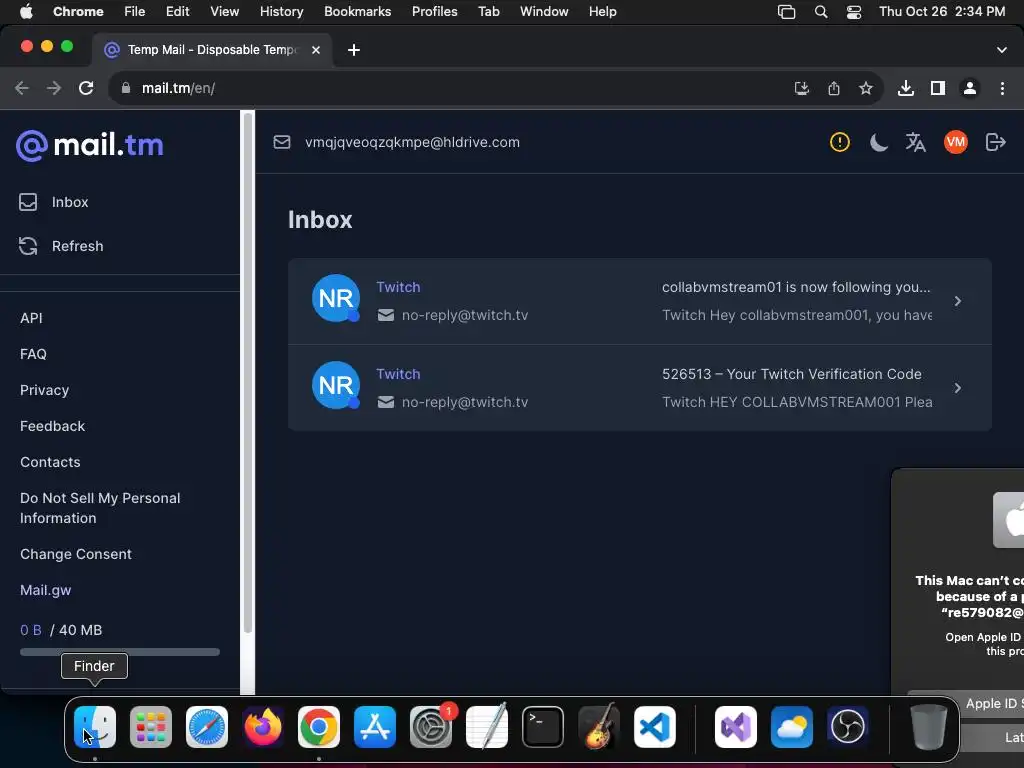Toggle Chrome side panel
The height and width of the screenshot is (768, 1024).
click(938, 88)
